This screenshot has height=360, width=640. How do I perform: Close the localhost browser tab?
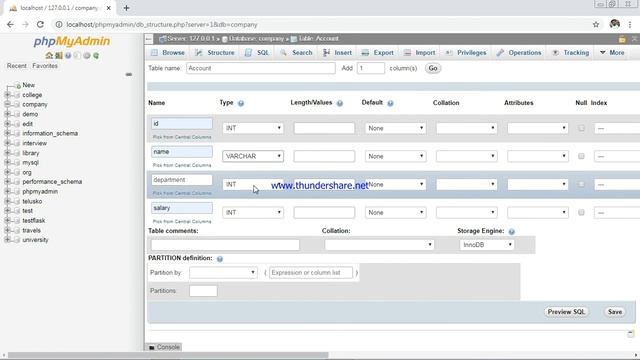tap(109, 8)
